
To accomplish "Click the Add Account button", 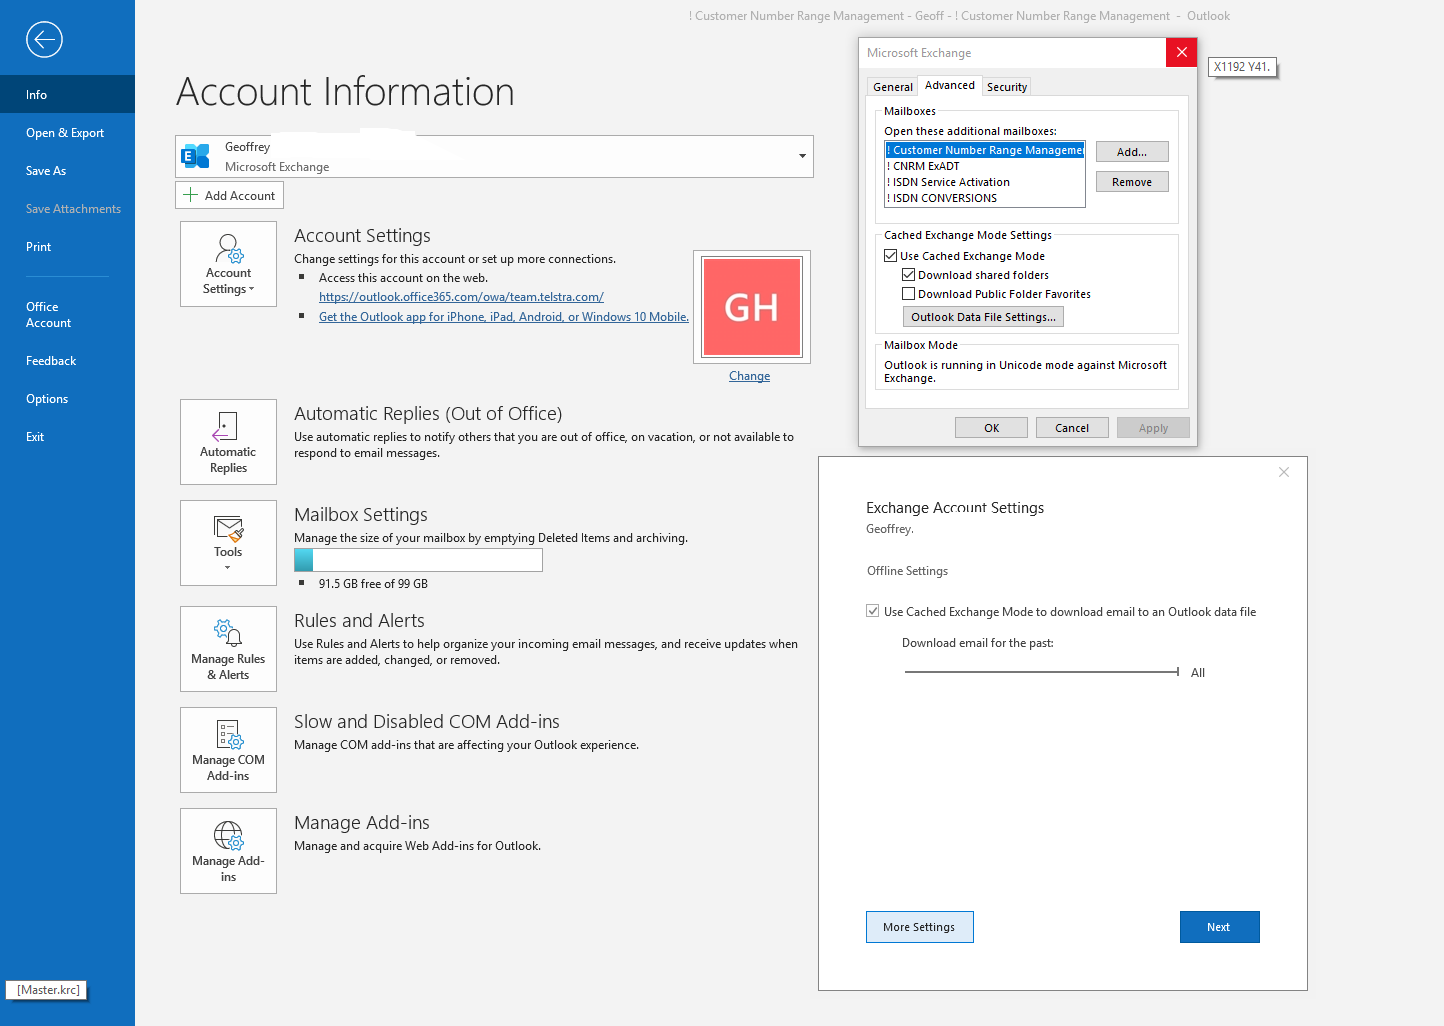I will 229,195.
